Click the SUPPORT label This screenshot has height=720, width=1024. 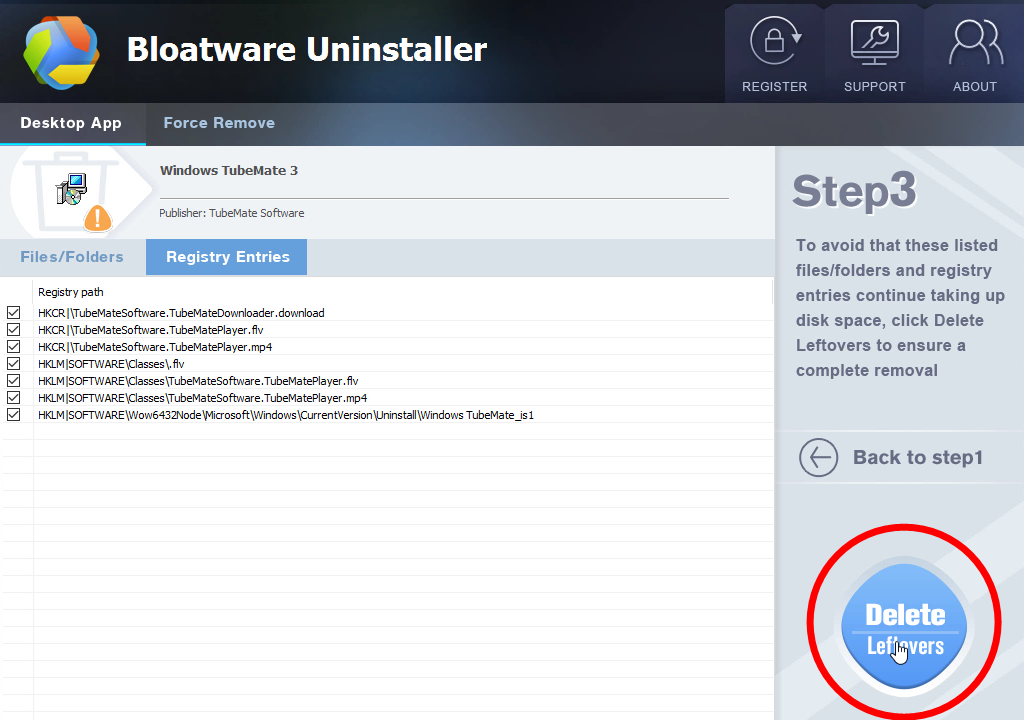(x=874, y=87)
